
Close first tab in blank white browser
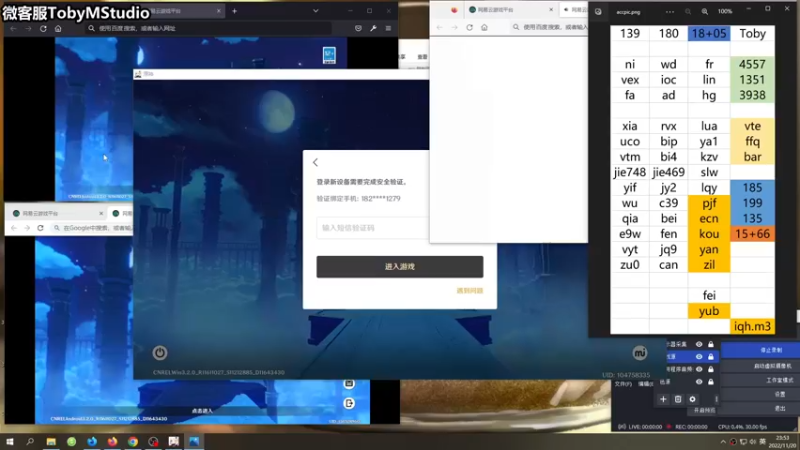pos(551,10)
